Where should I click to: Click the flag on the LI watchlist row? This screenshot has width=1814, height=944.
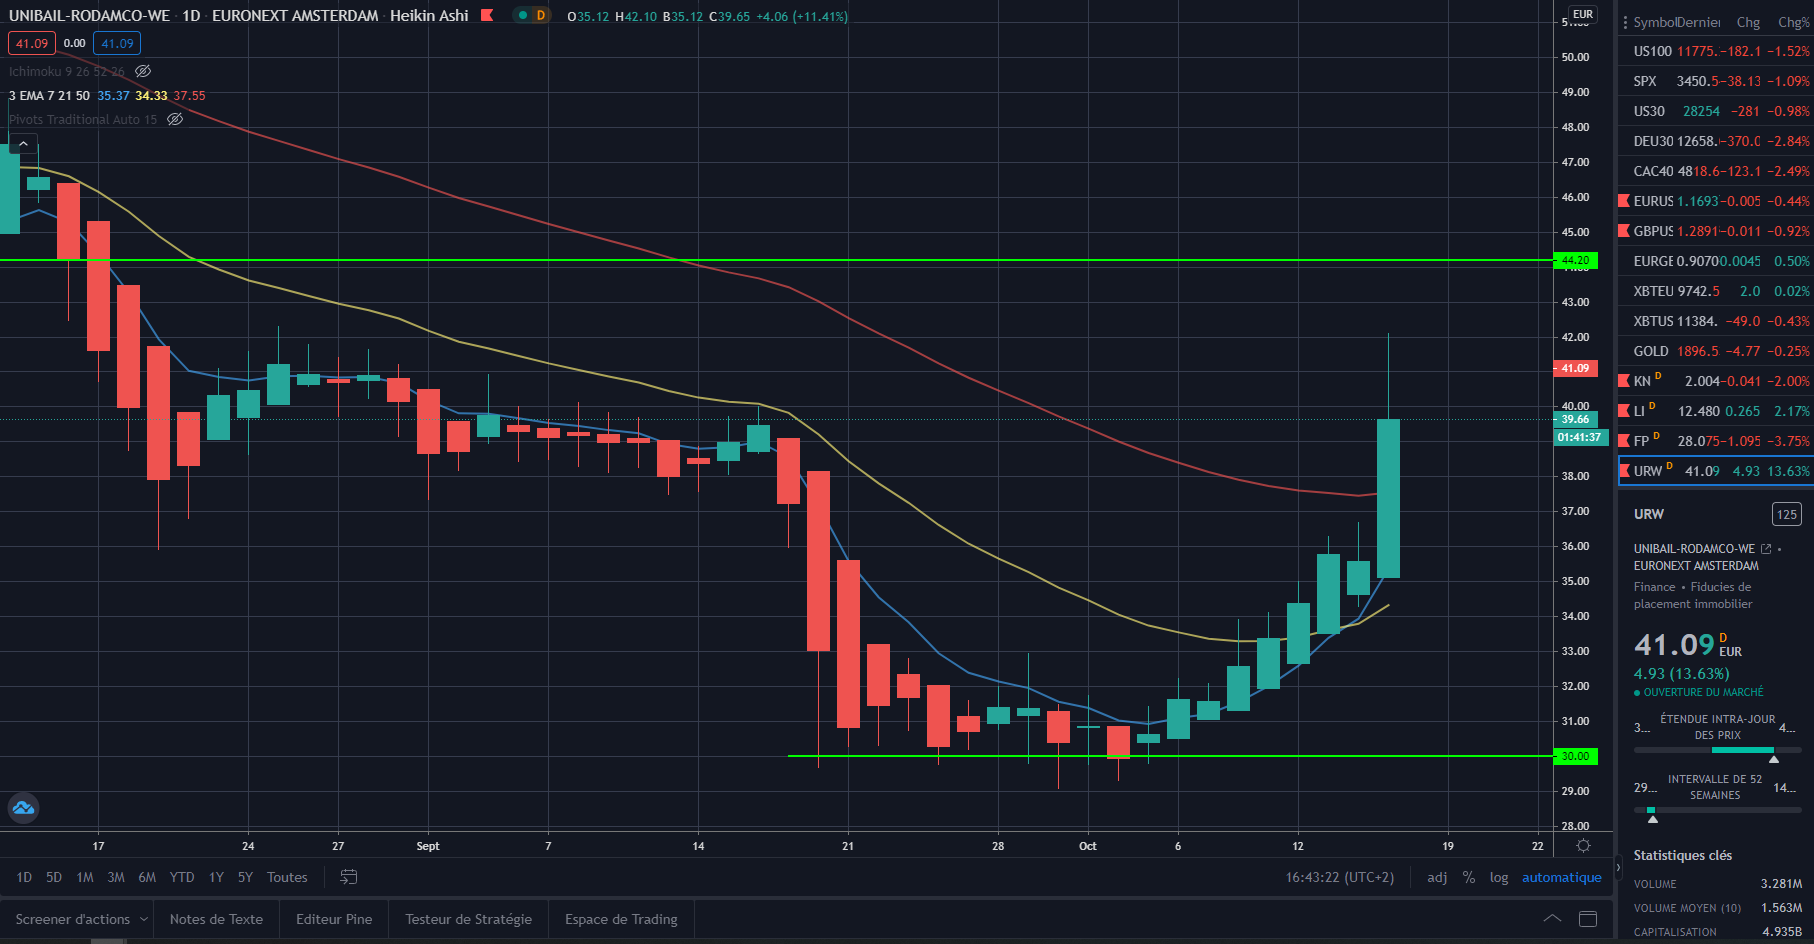click(1624, 411)
